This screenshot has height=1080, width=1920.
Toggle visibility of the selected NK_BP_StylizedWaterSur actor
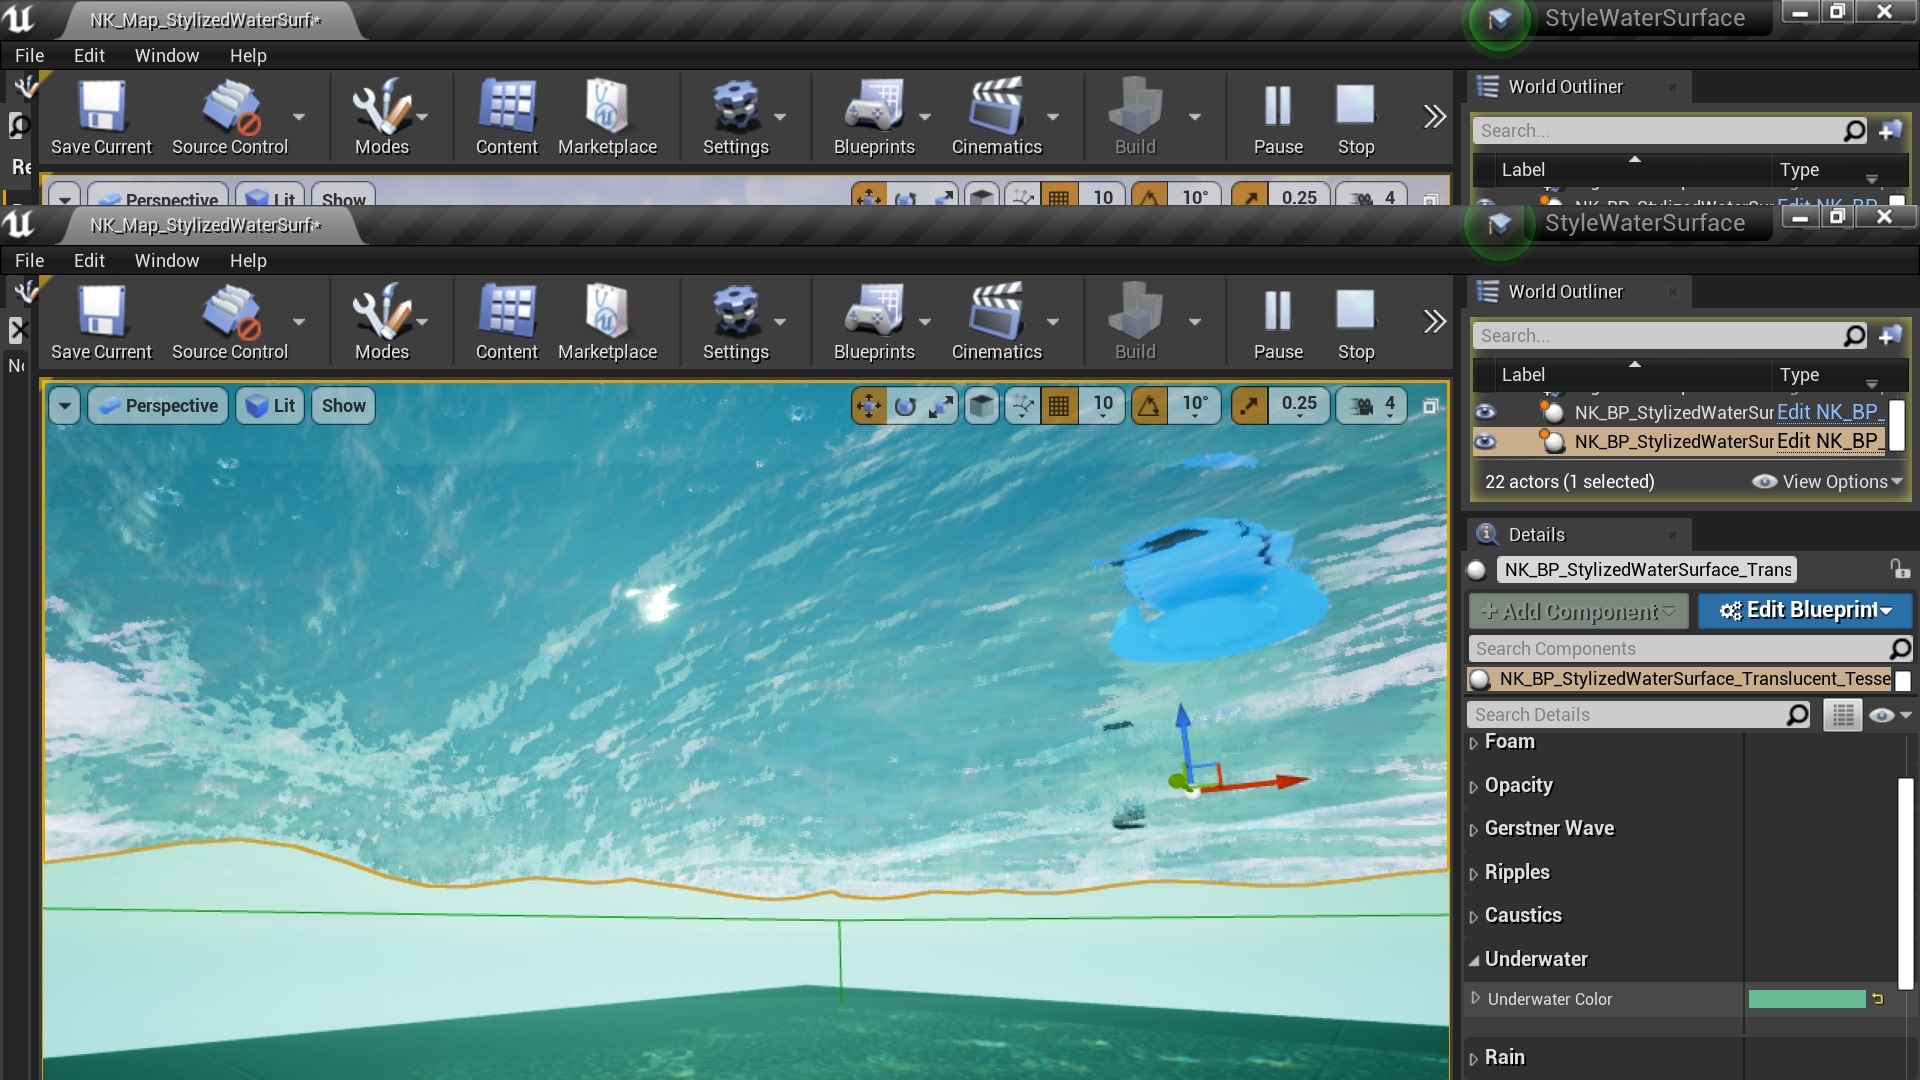pos(1486,441)
